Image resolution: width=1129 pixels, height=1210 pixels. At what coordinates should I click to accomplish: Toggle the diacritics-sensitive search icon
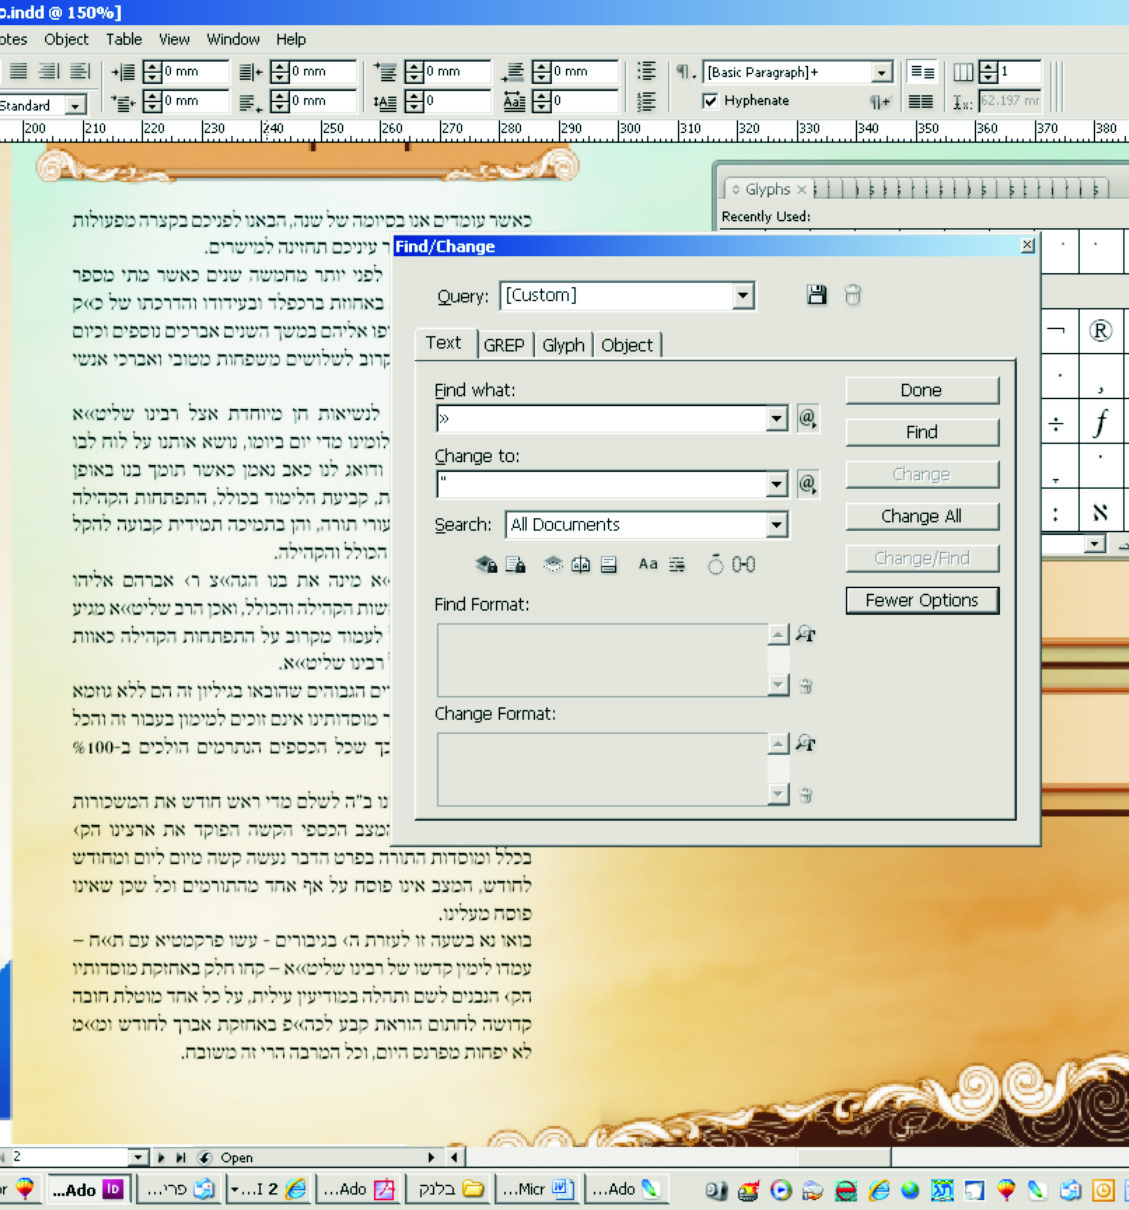(x=715, y=565)
